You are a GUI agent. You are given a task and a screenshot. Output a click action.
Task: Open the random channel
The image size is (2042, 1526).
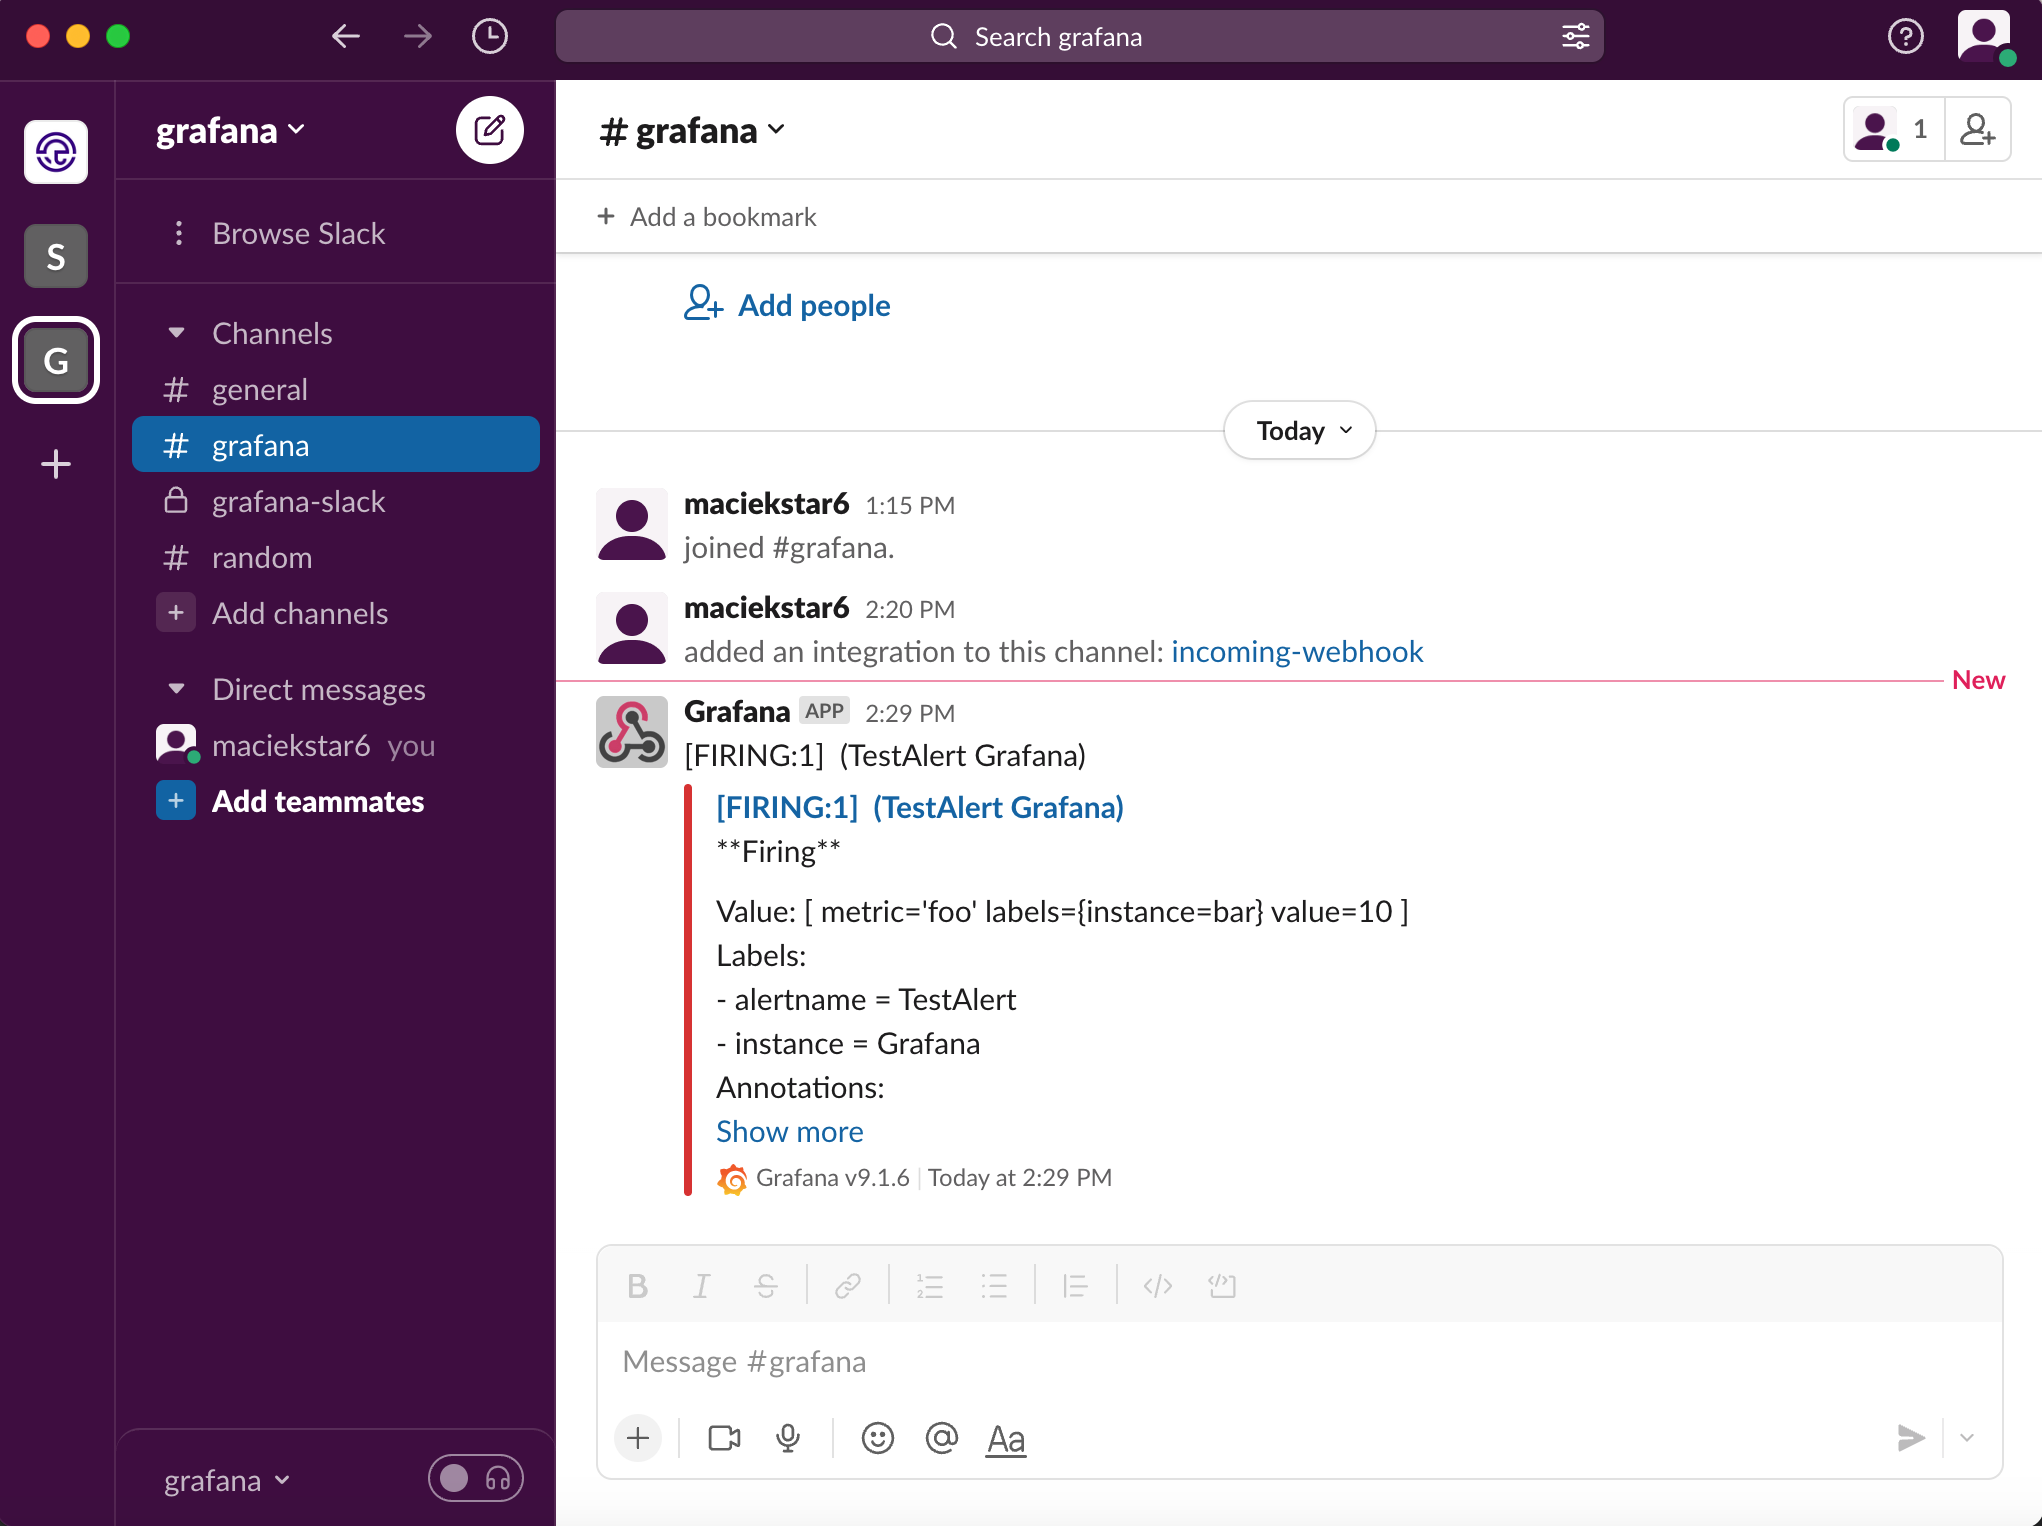(x=335, y=557)
